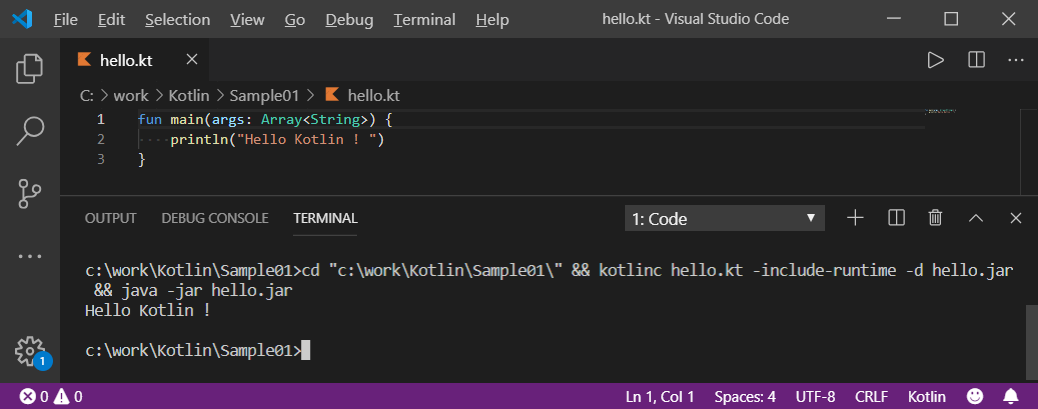Change language mode via 'Kotlin' status item
The width and height of the screenshot is (1038, 409).
[927, 397]
